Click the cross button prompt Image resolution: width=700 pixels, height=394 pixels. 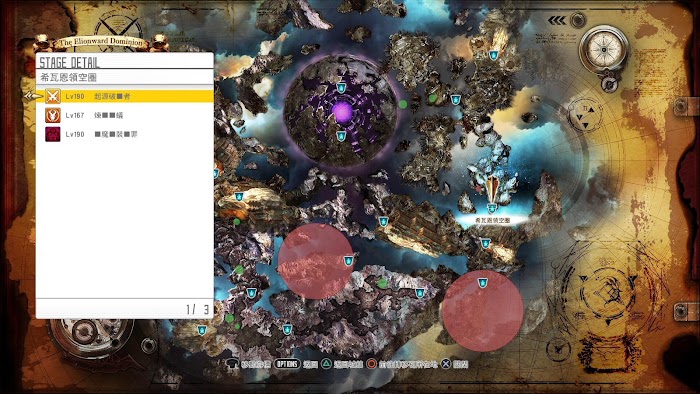click(446, 364)
